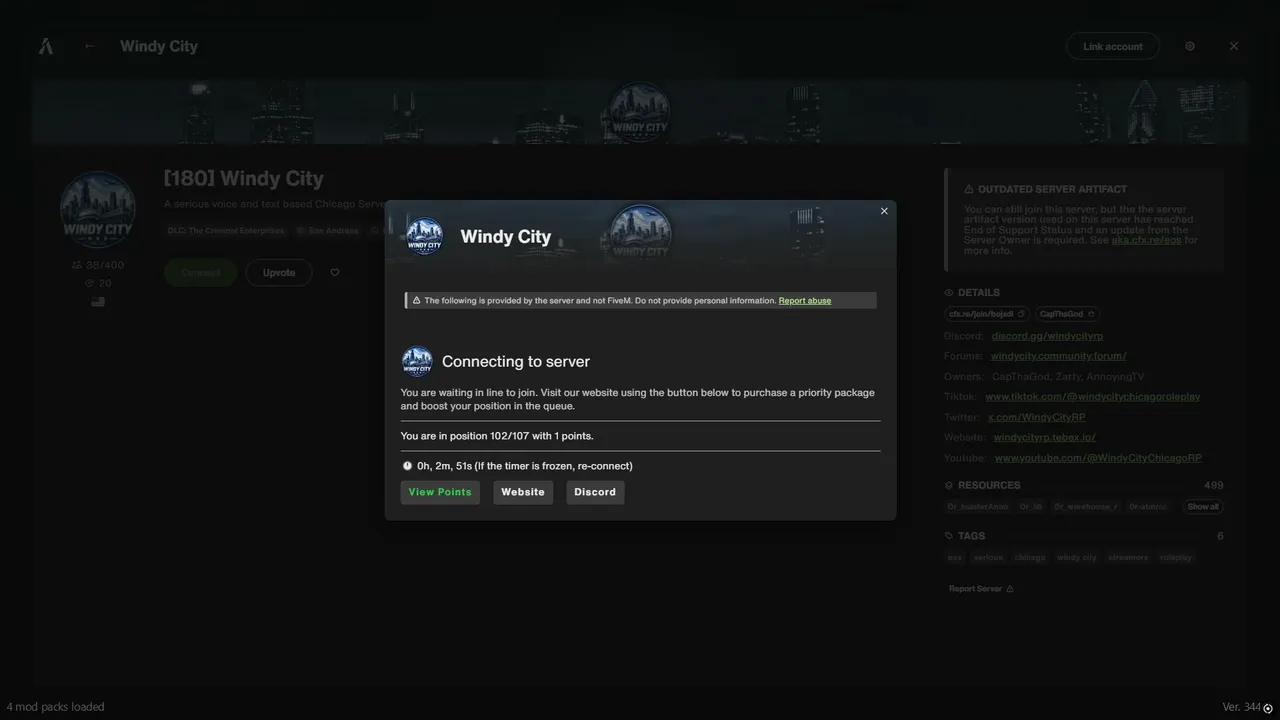
Task: Select the windy city tag
Action: tap(1077, 558)
